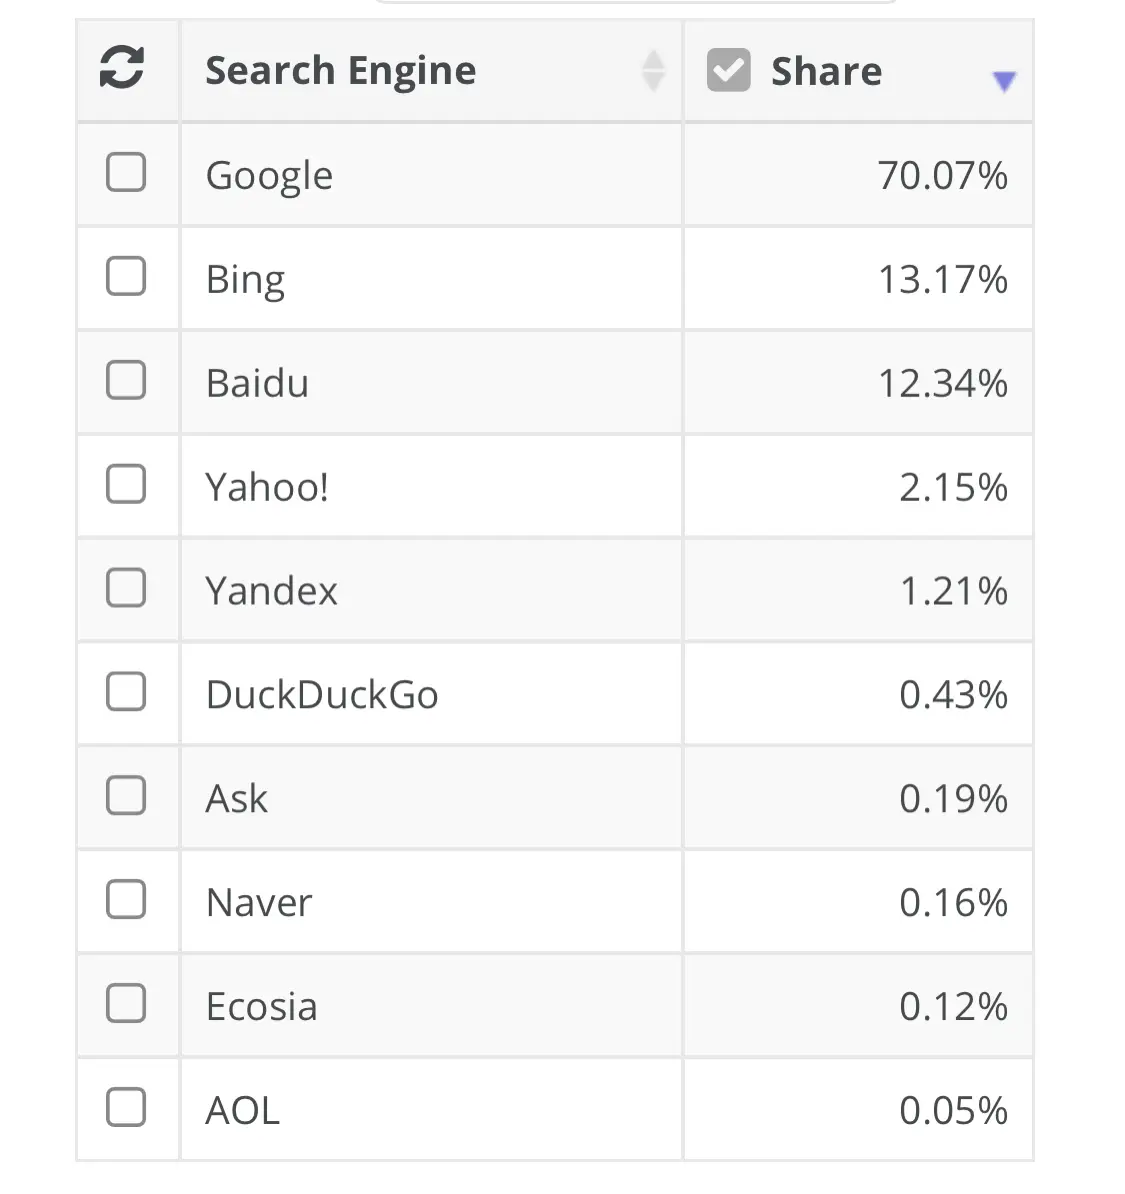Click the DuckDuckGo engine name cell
Screen dimensions: 1125x1194
coord(322,695)
